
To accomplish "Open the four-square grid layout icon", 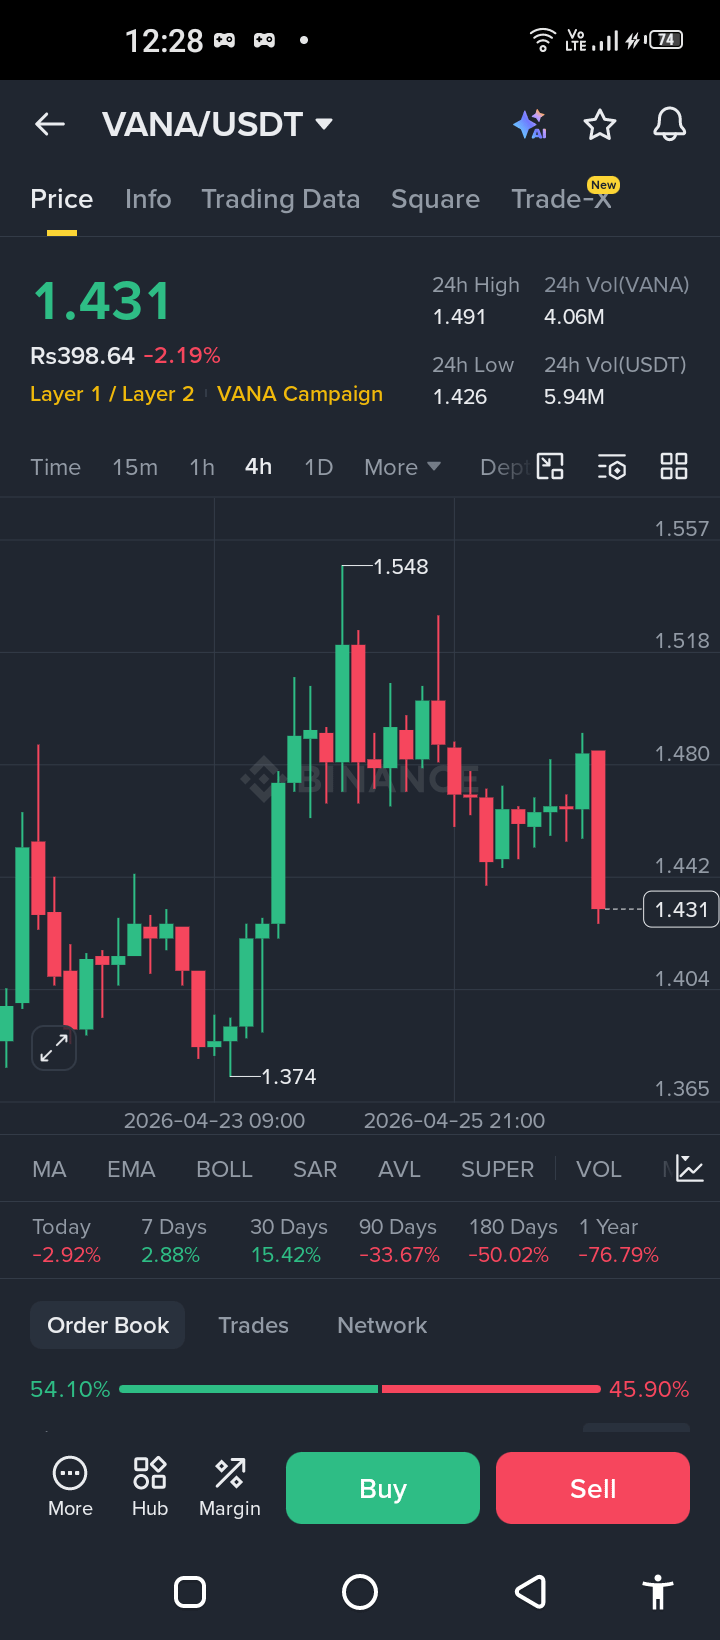I will (x=674, y=466).
